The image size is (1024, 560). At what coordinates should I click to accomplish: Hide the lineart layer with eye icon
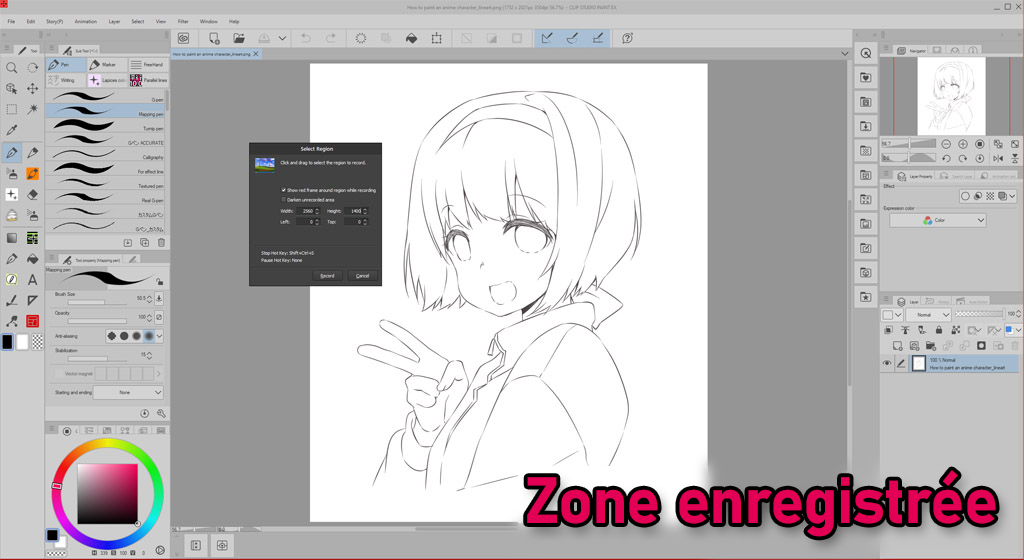(887, 364)
